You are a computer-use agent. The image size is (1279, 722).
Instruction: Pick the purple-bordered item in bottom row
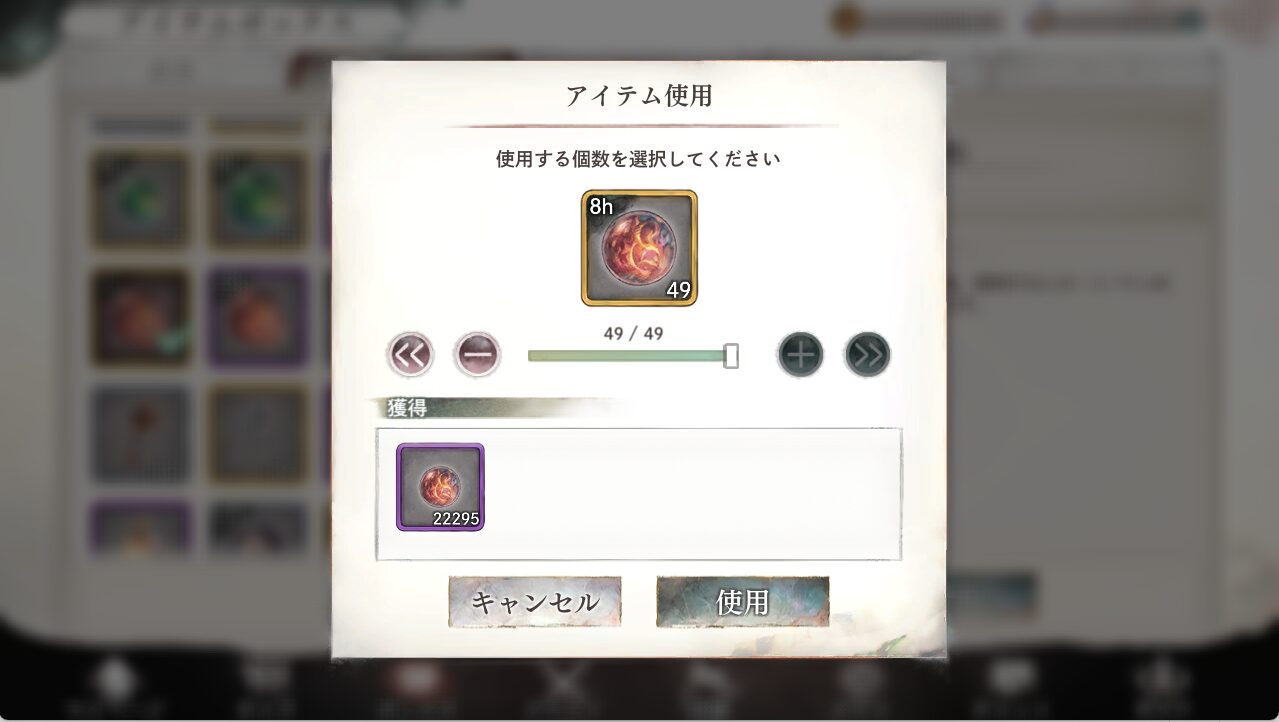pos(140,528)
